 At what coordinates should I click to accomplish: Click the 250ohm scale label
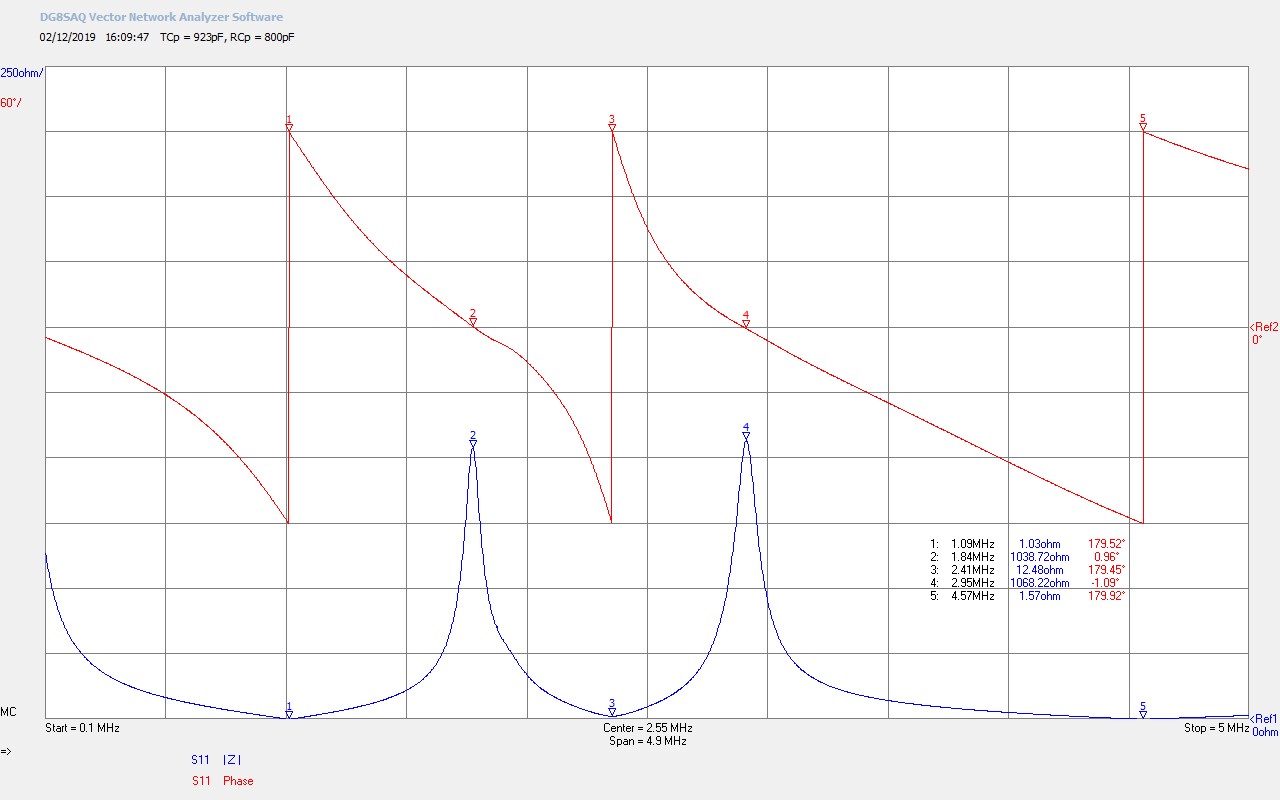[x=22, y=73]
